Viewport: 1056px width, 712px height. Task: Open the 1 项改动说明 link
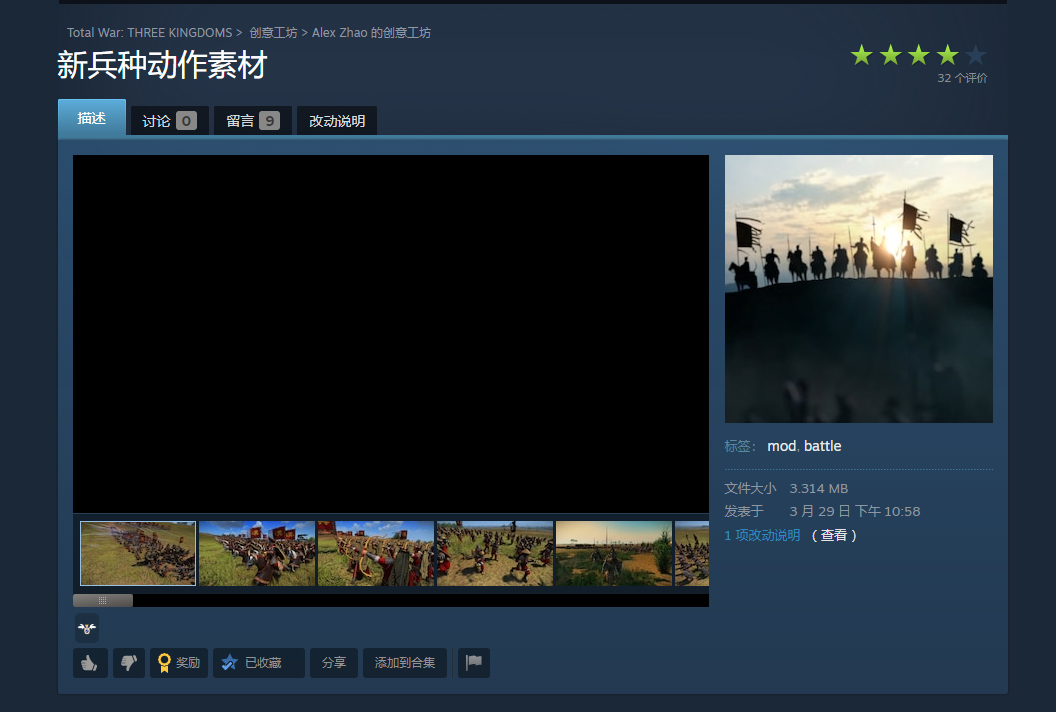click(762, 535)
